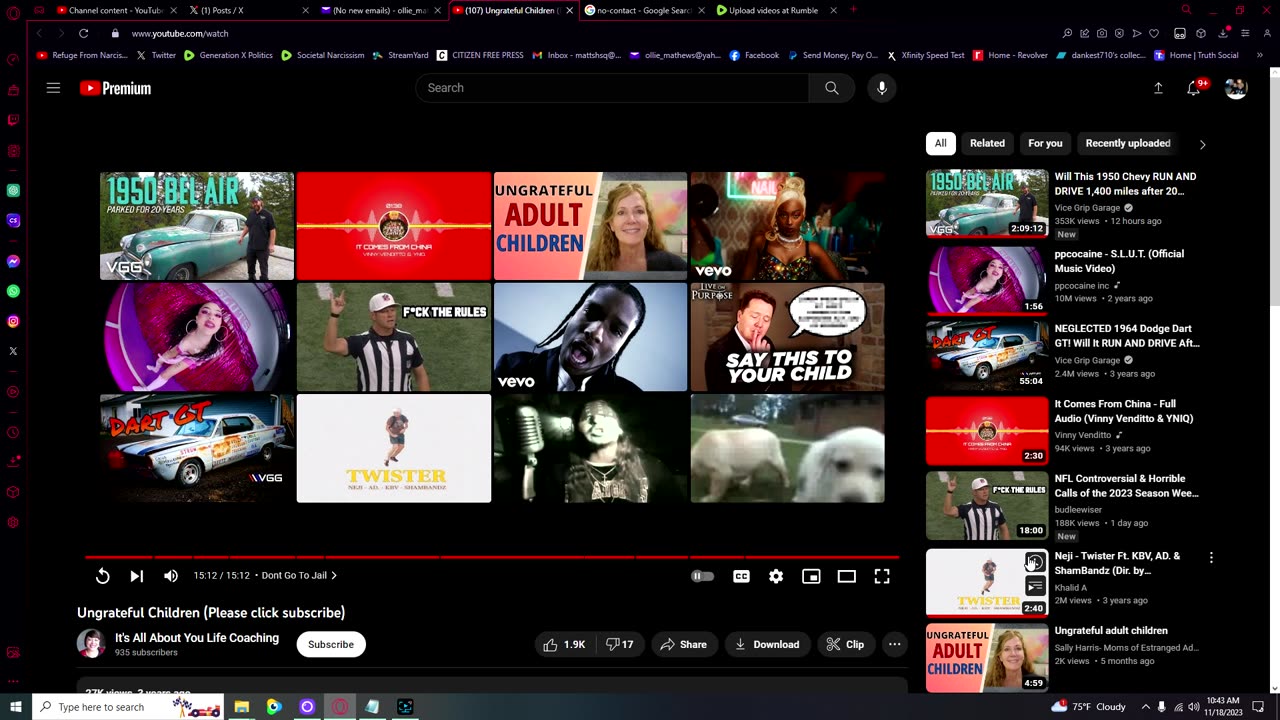This screenshot has width=1280, height=720.
Task: Show hidden bookmarks chevron
Action: pos(1258,55)
